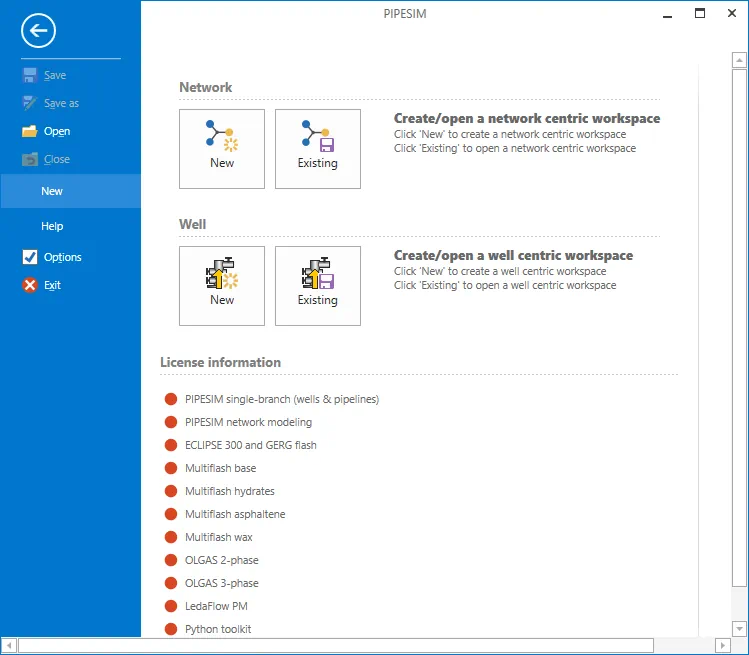Click the Save floppy disk icon
Screen dimensions: 749x655
coord(30,75)
